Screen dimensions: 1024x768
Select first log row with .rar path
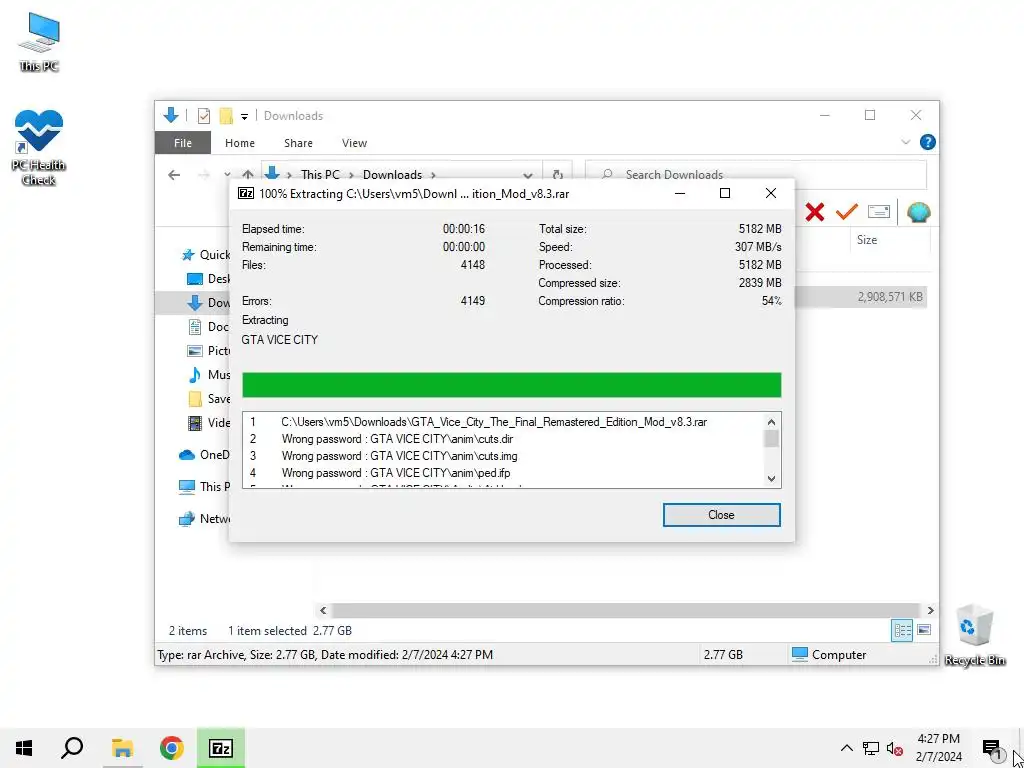pos(503,422)
